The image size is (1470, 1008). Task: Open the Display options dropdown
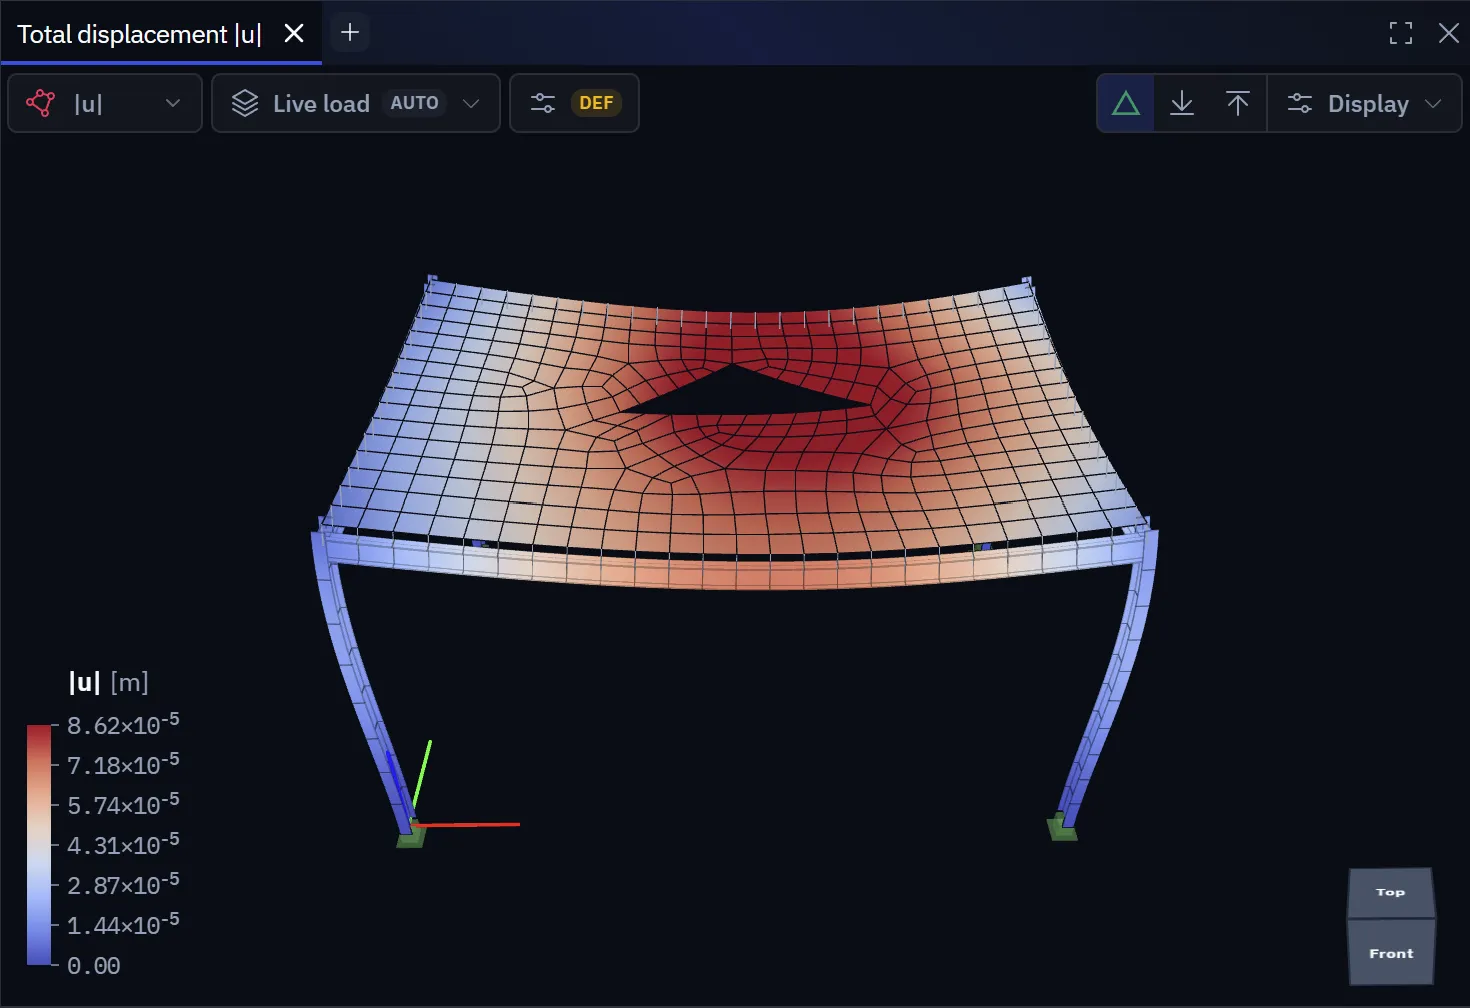tap(1364, 103)
